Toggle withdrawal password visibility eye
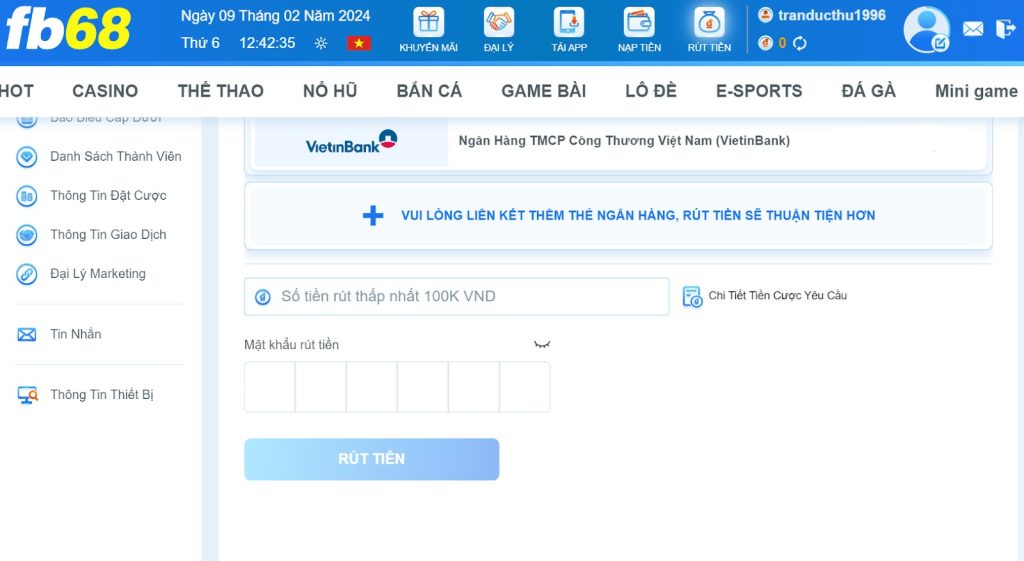This screenshot has width=1024, height=561. [542, 344]
